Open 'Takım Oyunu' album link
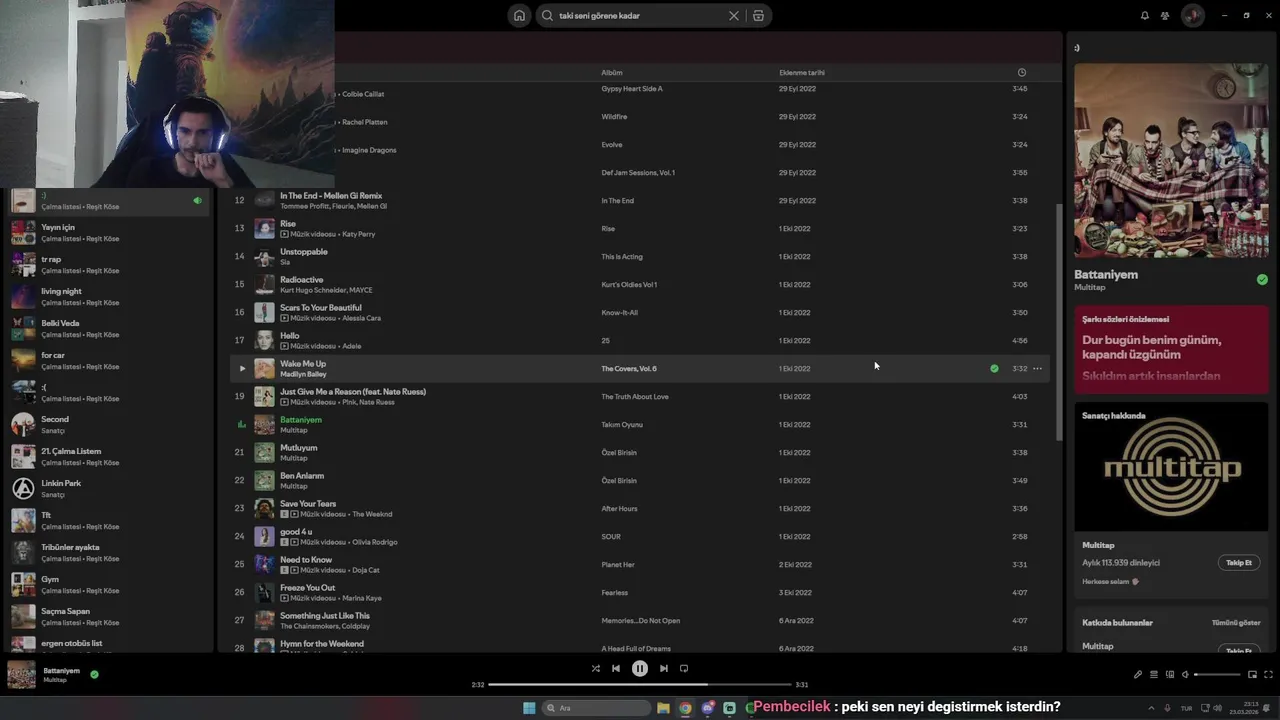The image size is (1280, 720). (622, 424)
